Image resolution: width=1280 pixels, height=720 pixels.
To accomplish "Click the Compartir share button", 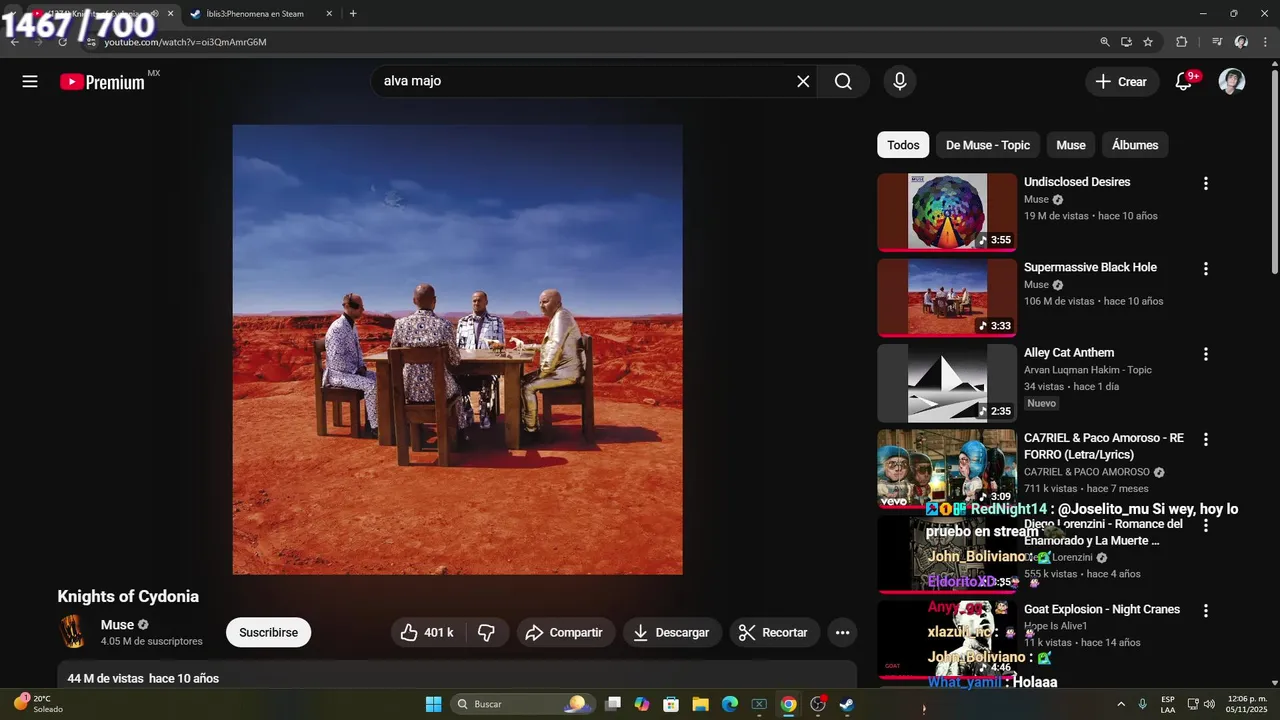I will pyautogui.click(x=565, y=632).
